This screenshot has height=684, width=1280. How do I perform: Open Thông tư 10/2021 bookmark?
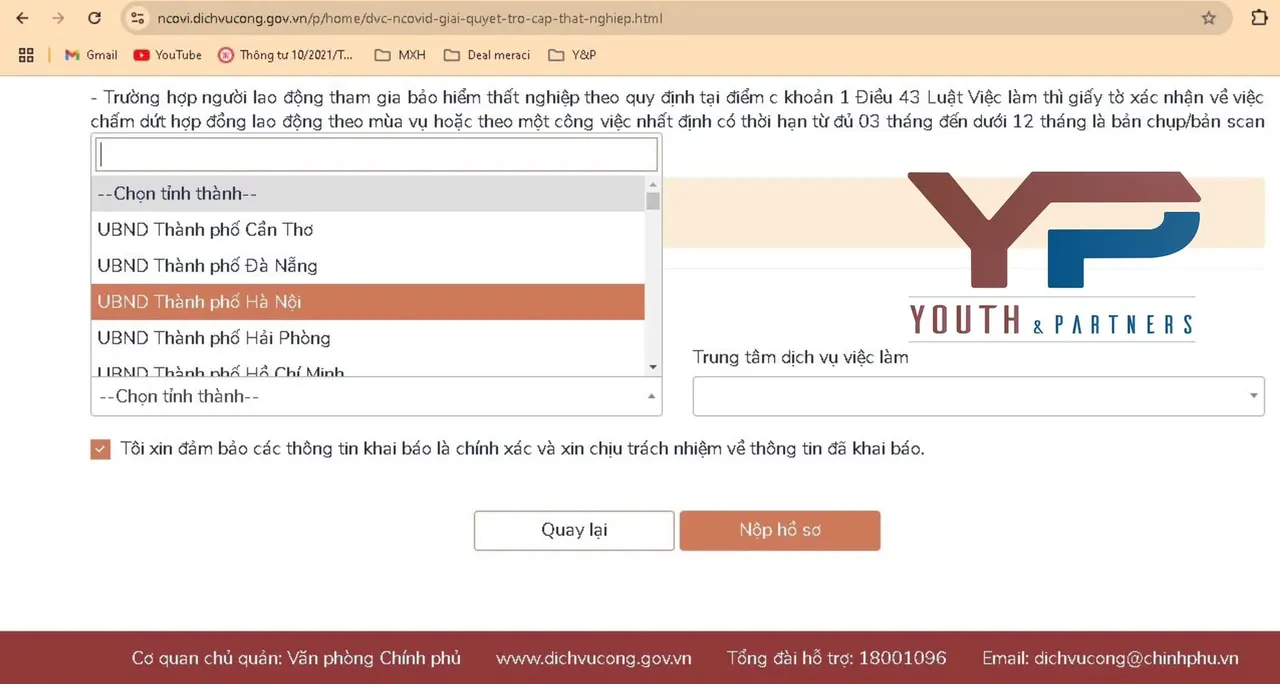tap(286, 55)
